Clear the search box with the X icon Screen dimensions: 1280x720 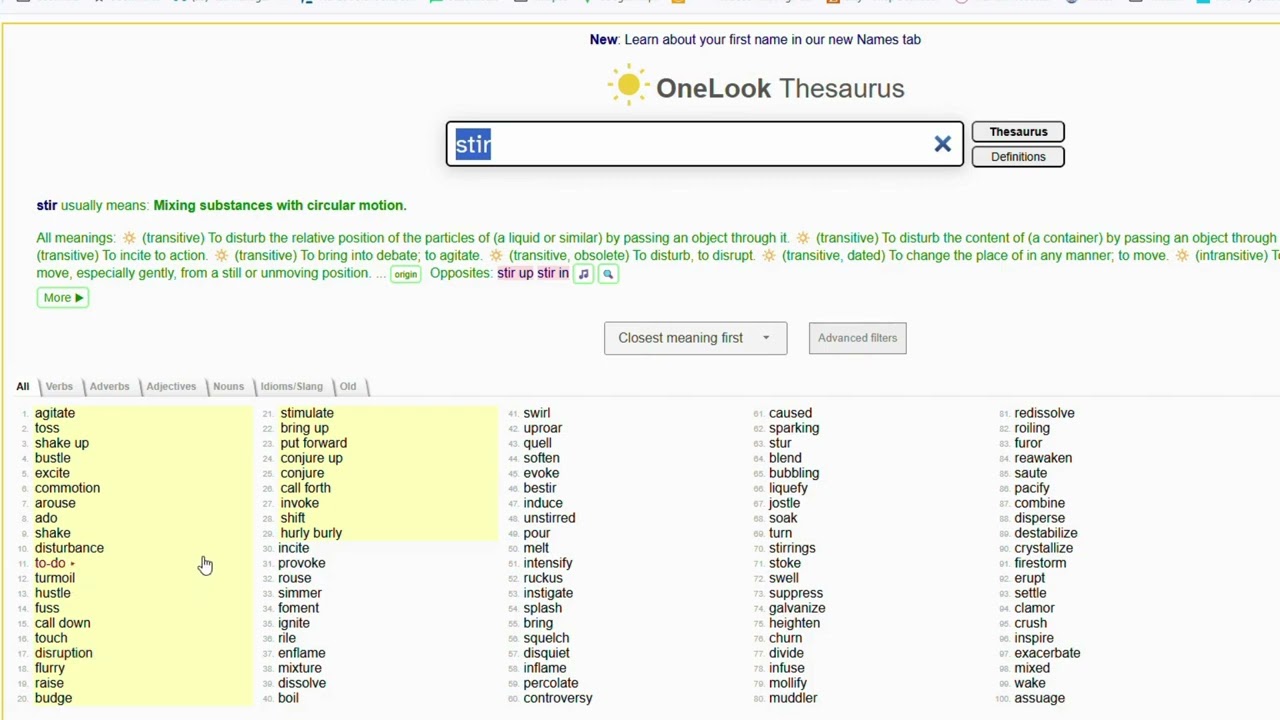(942, 144)
